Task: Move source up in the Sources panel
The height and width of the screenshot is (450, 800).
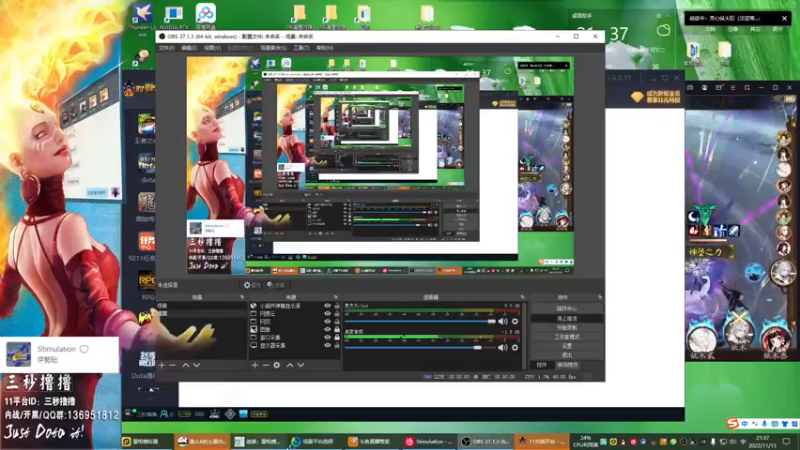Action: click(290, 365)
